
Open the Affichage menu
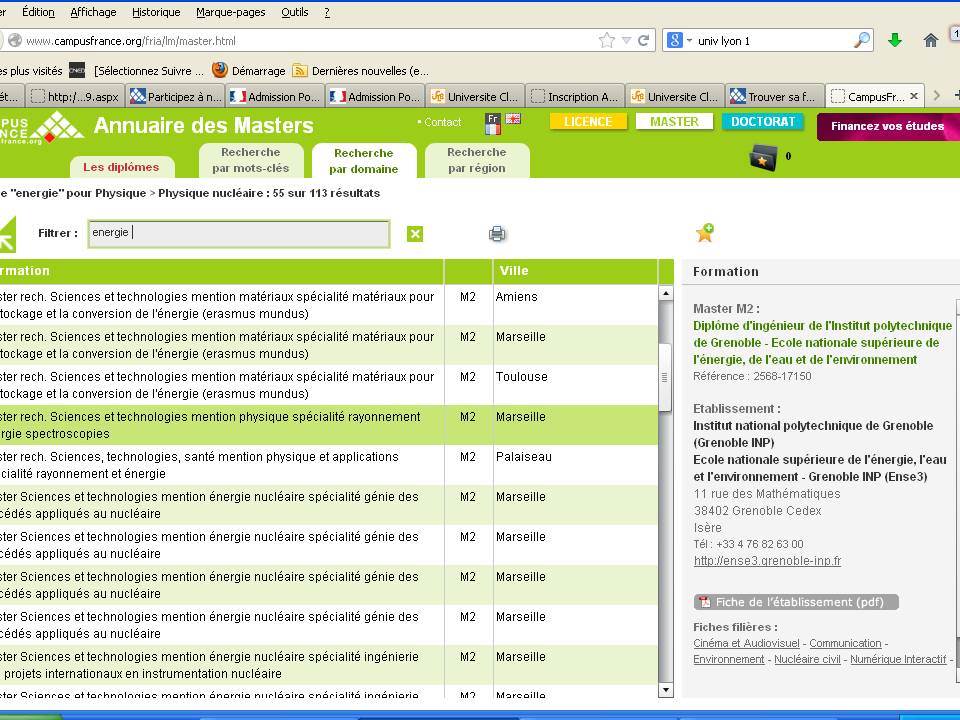point(93,12)
